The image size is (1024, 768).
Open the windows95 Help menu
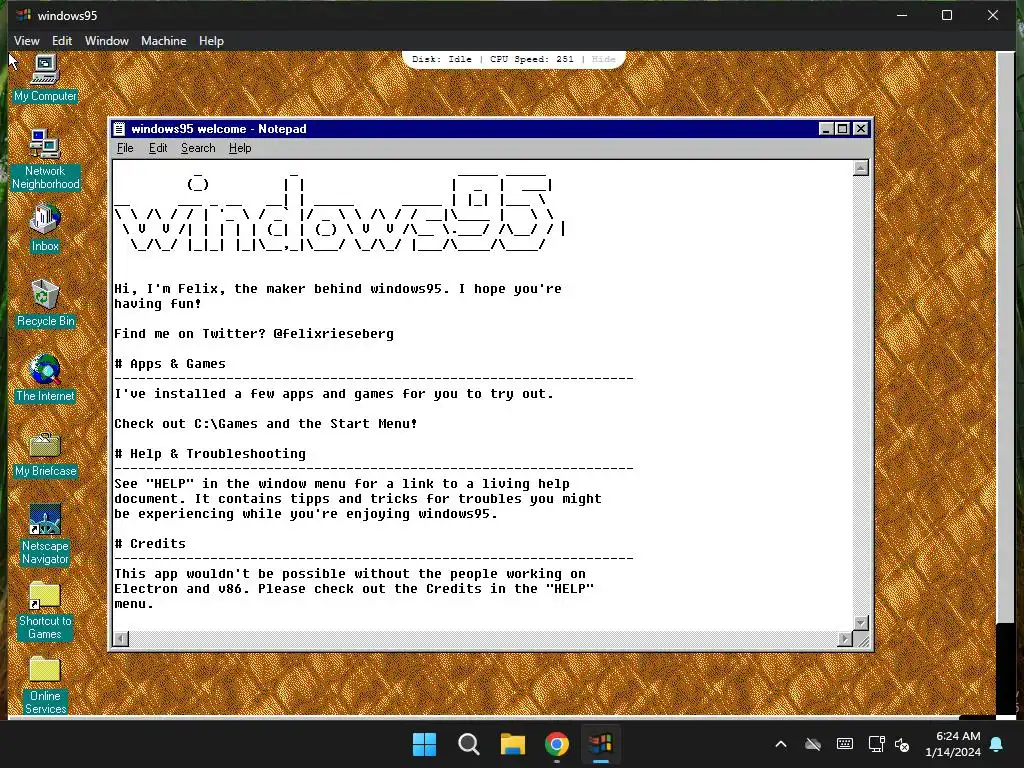tap(211, 40)
